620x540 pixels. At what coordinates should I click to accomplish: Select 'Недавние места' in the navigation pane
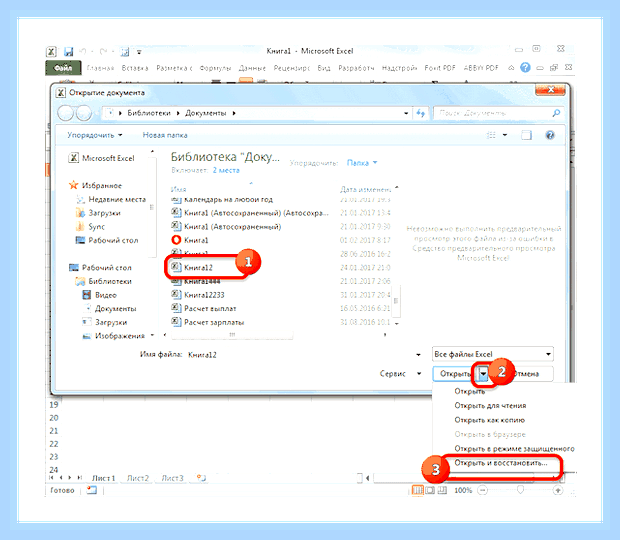(x=111, y=199)
